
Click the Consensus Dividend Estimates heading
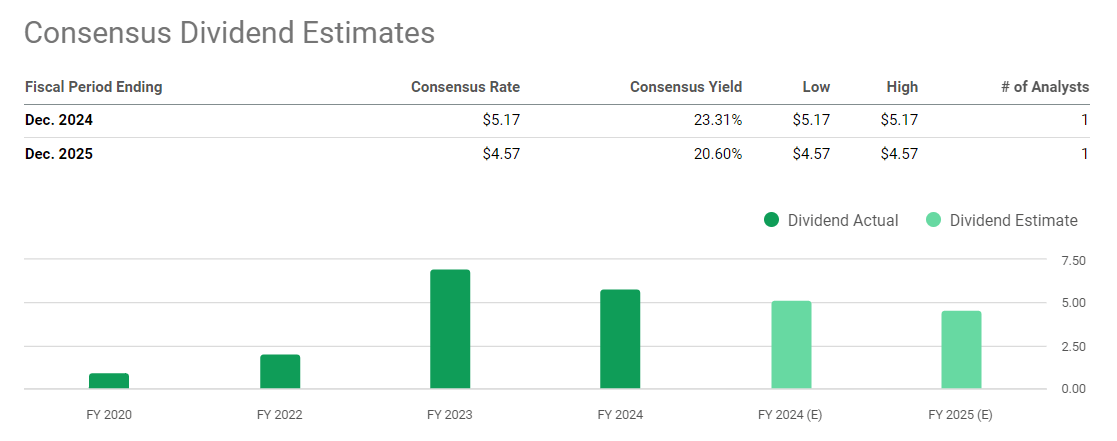click(x=229, y=32)
